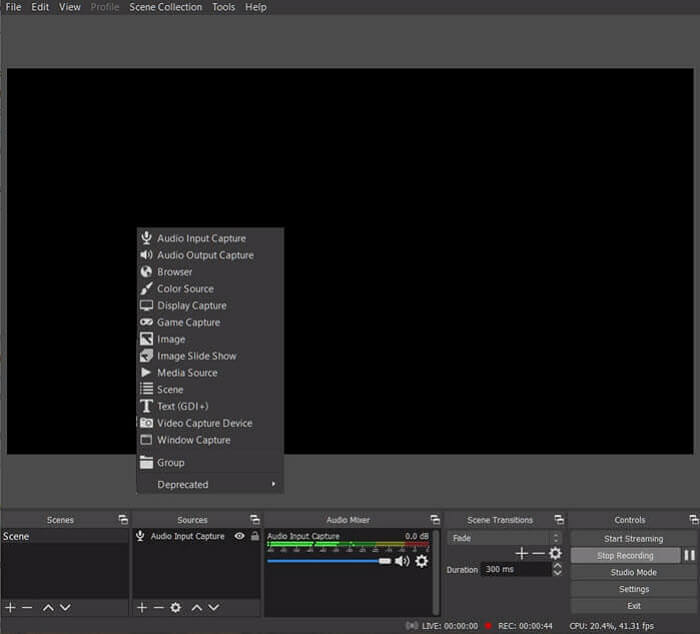Click the Audio Input Capture volume slider
This screenshot has width=700, height=634.
(328, 561)
